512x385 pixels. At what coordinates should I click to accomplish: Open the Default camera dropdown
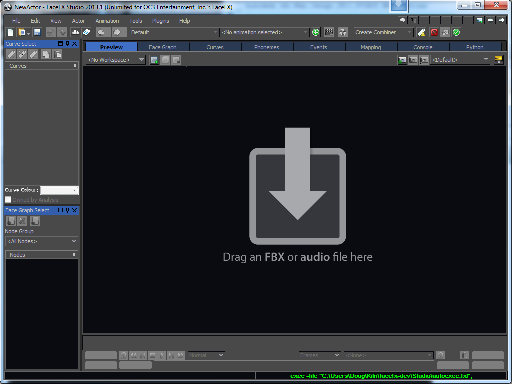point(460,60)
